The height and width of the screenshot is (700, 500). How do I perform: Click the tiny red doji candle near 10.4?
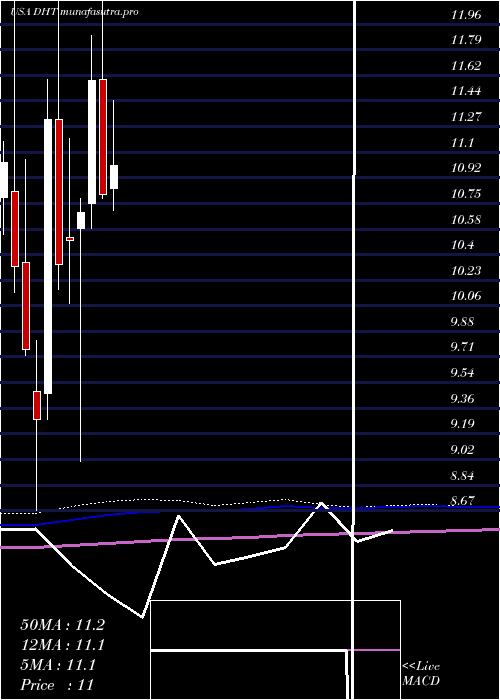tap(70, 239)
